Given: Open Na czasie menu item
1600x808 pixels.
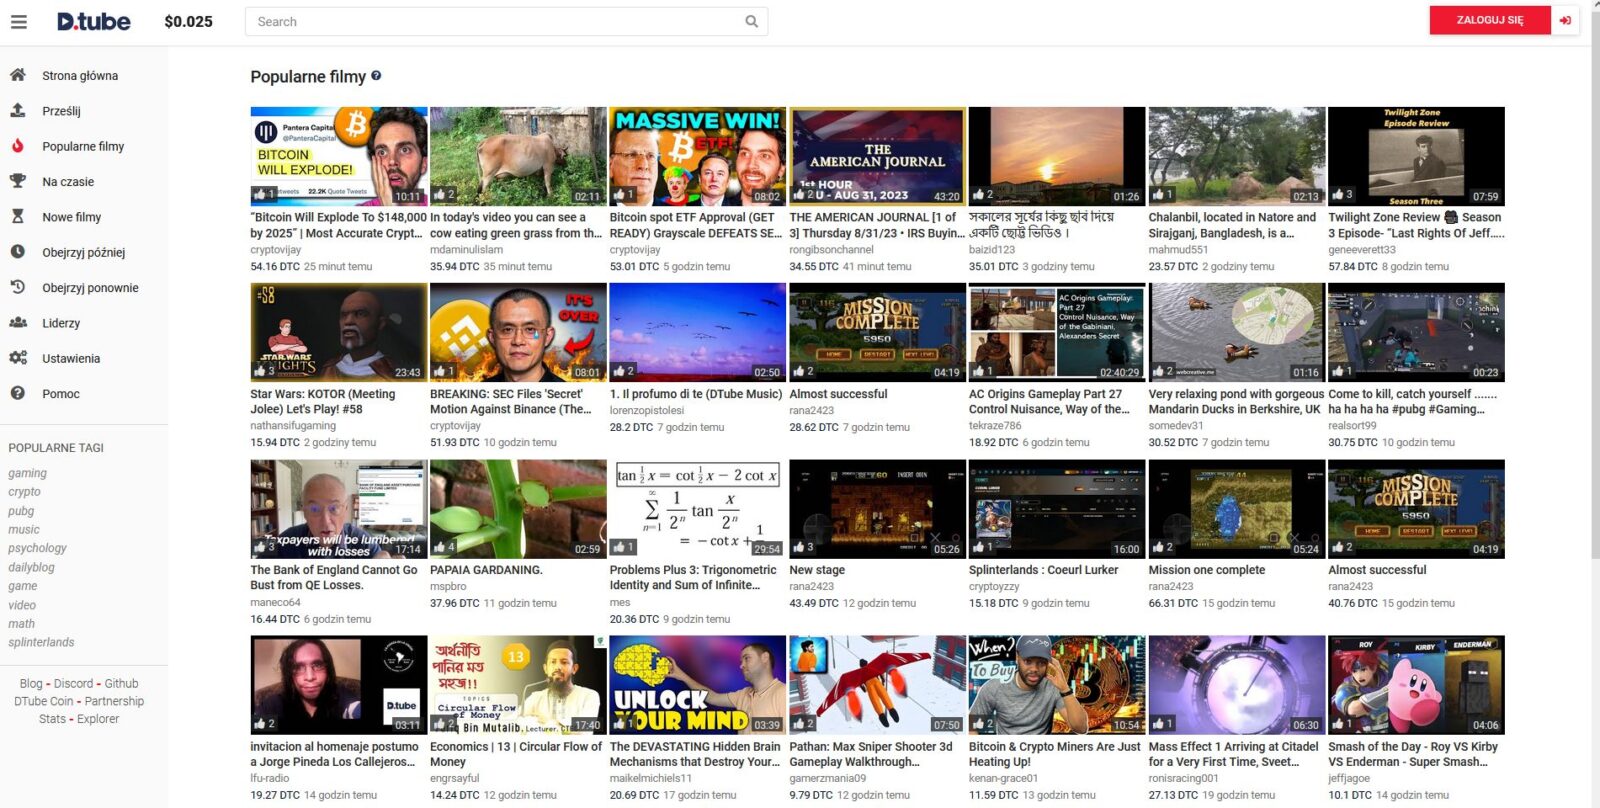Looking at the screenshot, I should [x=68, y=182].
